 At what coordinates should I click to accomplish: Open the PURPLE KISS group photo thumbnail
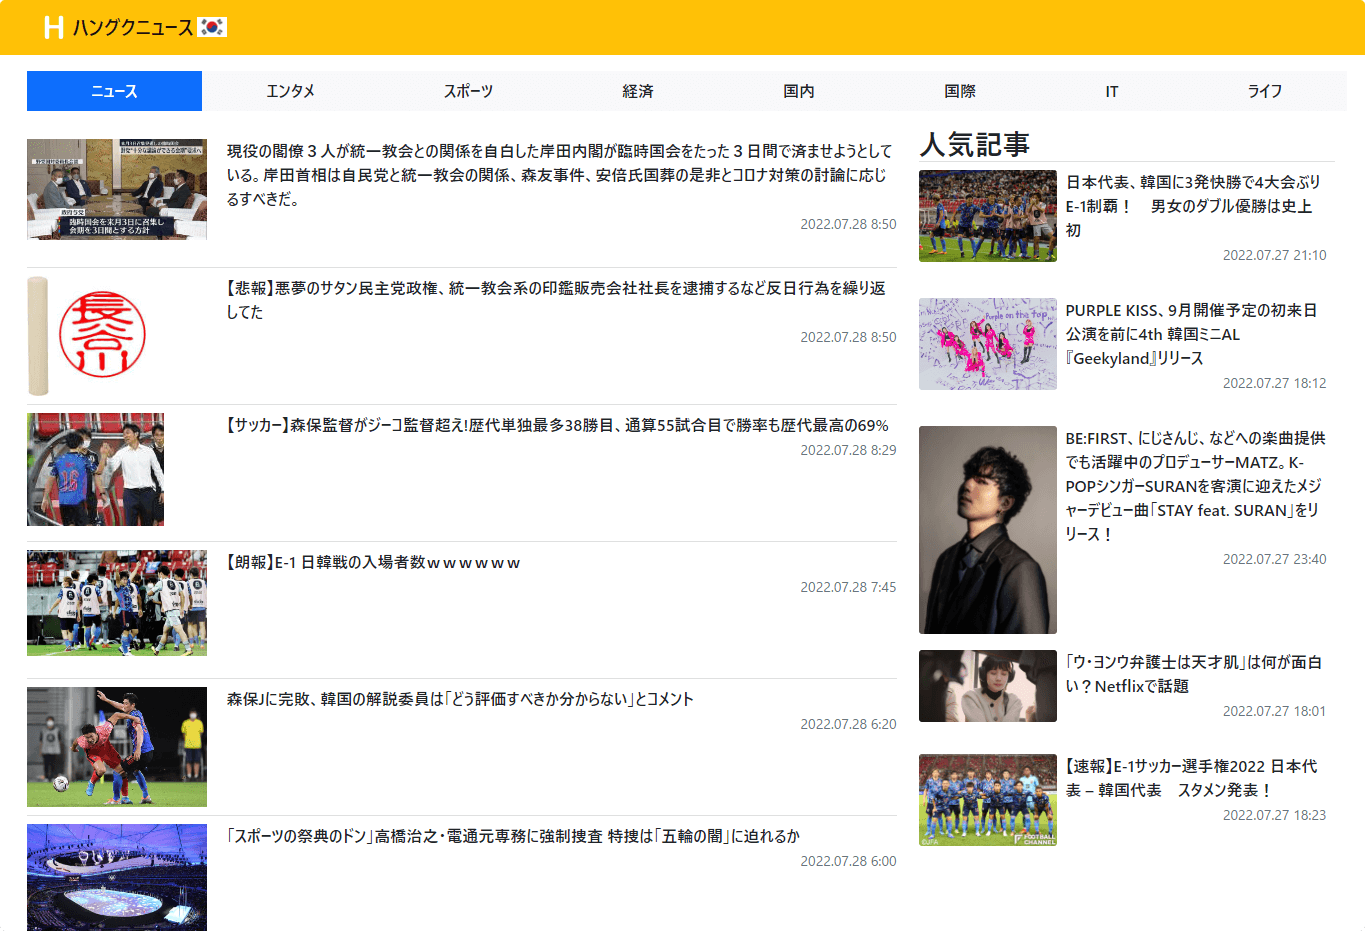(x=987, y=344)
